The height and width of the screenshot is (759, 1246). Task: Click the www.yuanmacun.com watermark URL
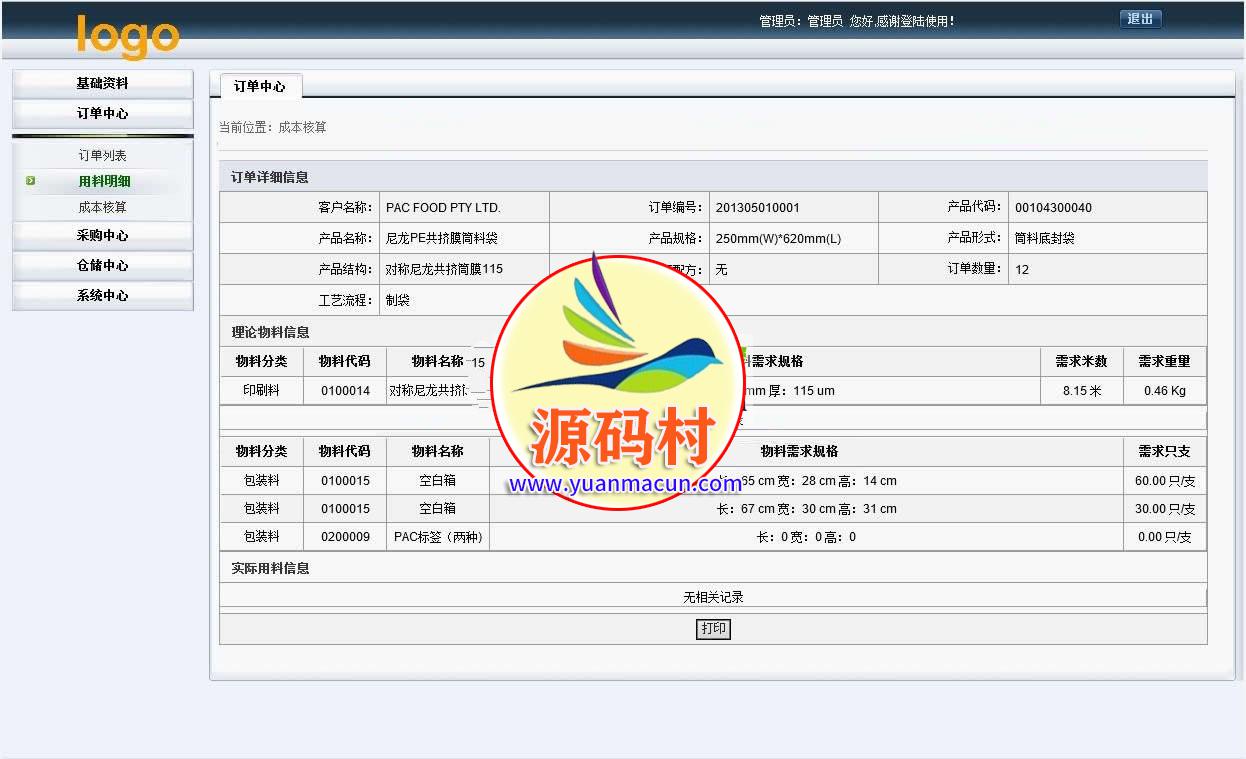click(x=625, y=485)
